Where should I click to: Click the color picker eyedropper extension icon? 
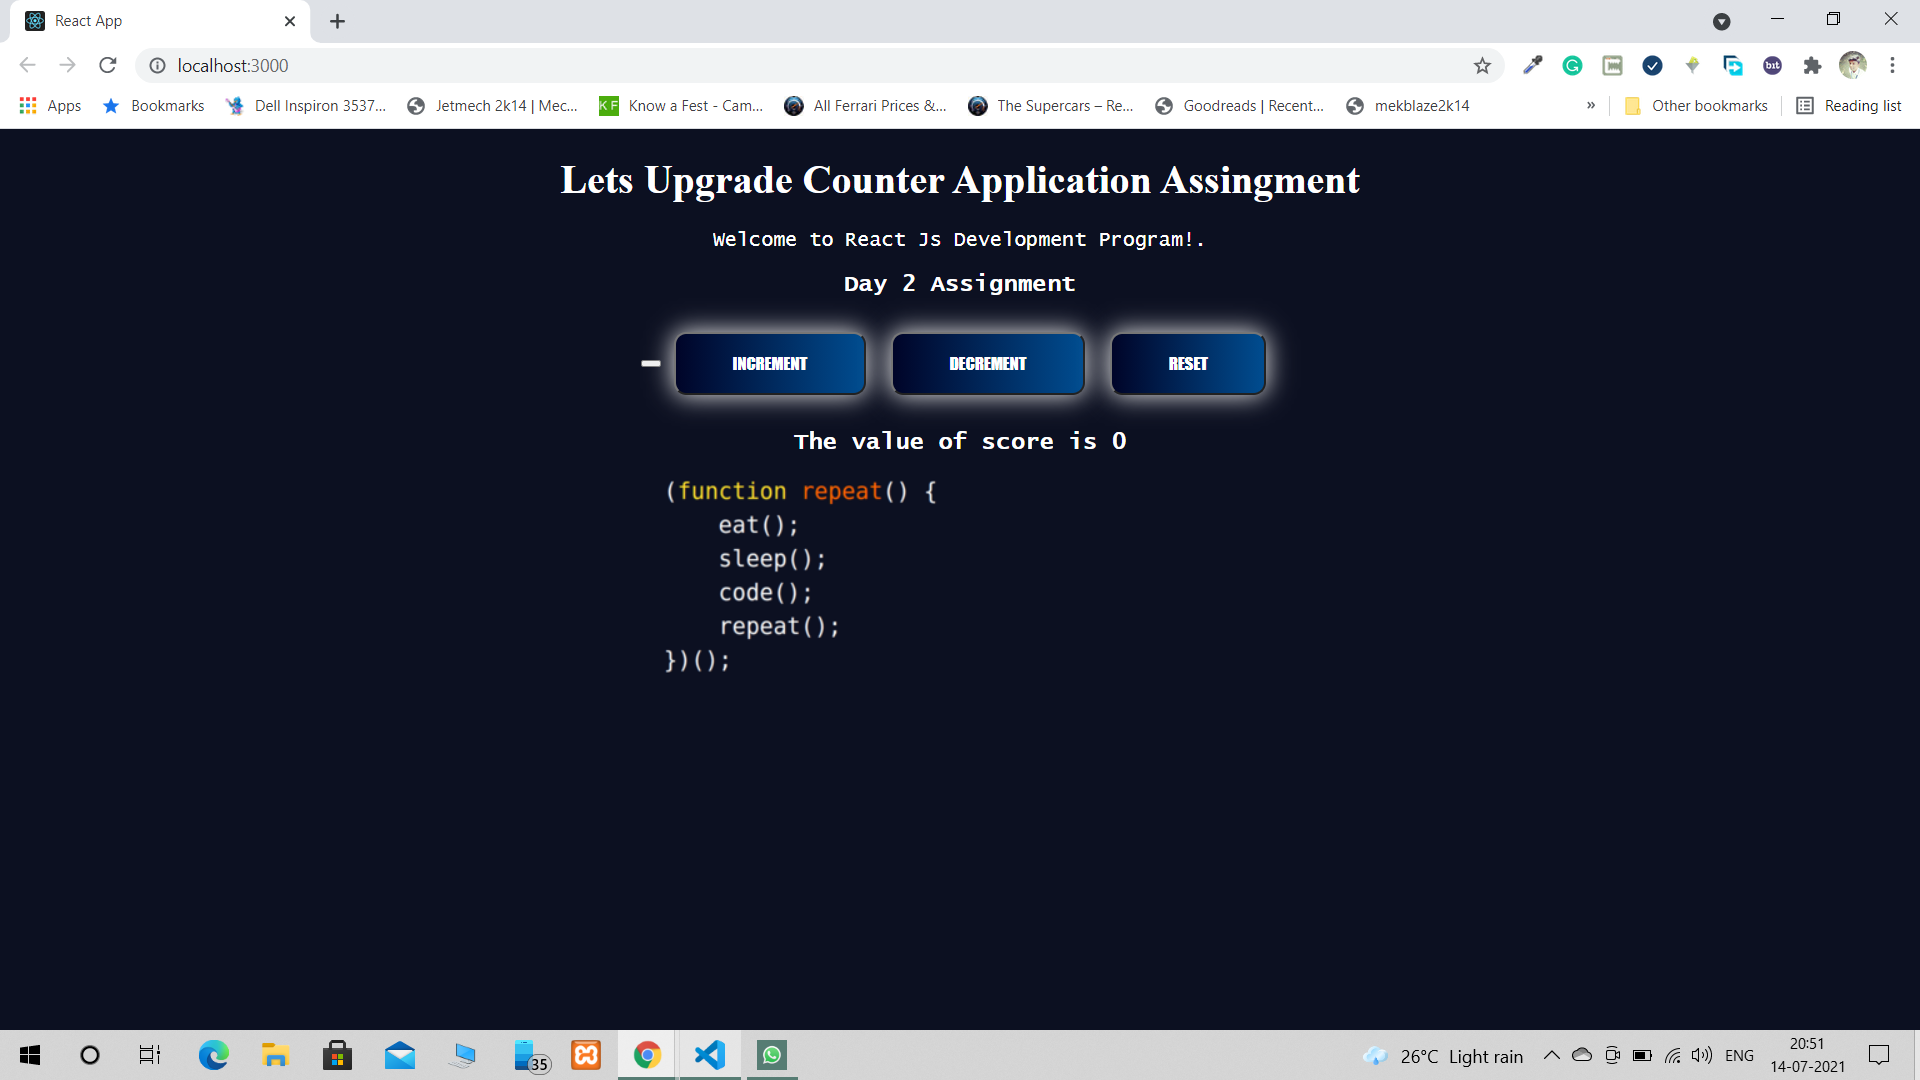pyautogui.click(x=1533, y=65)
